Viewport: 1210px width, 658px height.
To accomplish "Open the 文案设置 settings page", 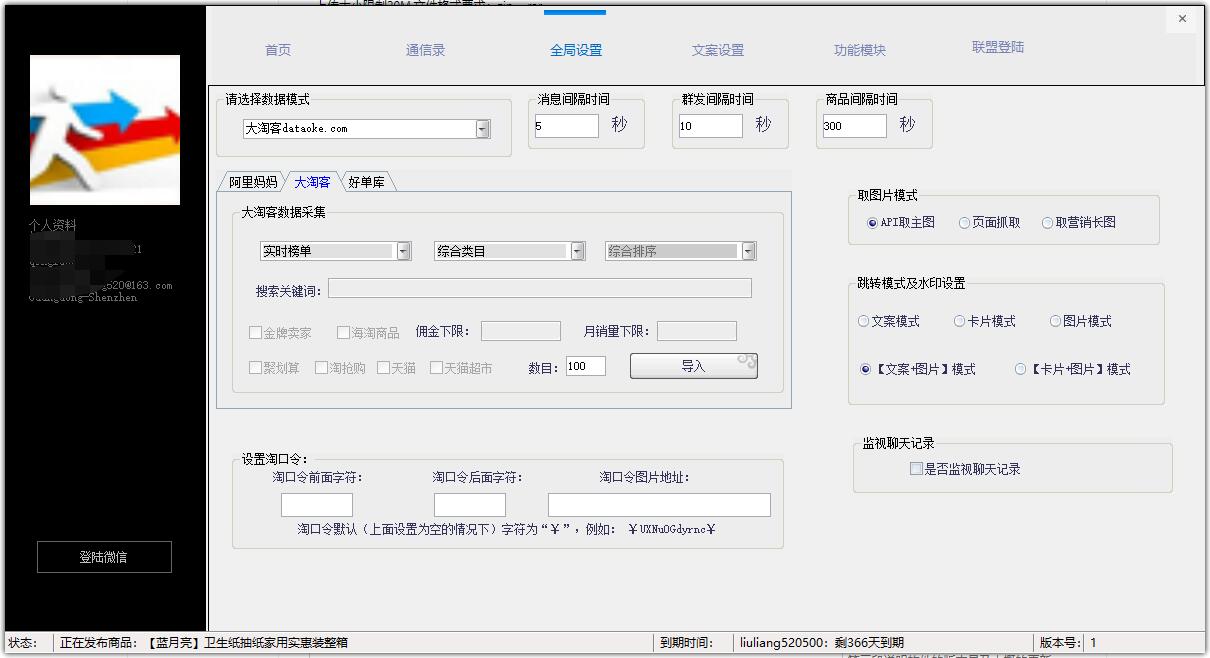I will [x=720, y=48].
